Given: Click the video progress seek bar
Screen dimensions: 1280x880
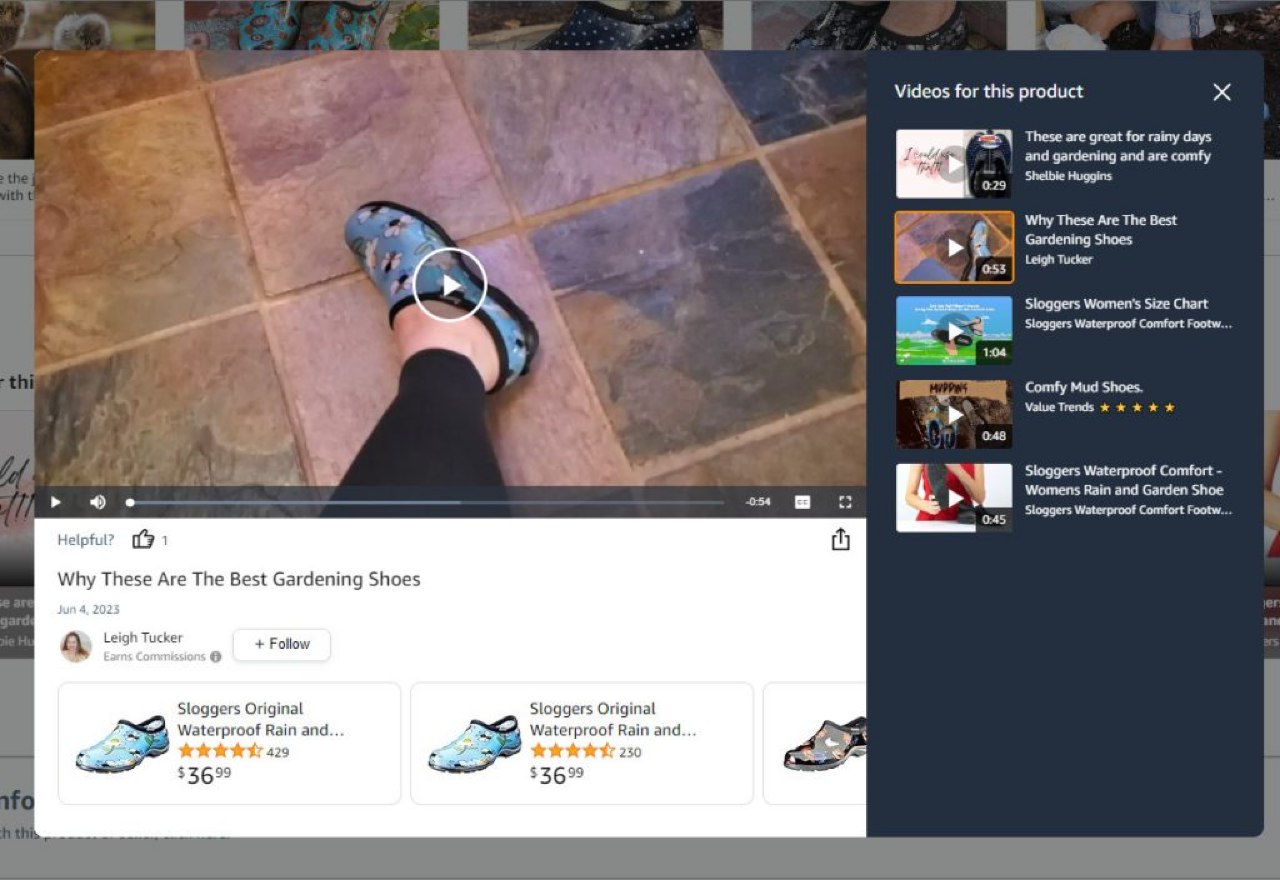Looking at the screenshot, I should point(426,502).
